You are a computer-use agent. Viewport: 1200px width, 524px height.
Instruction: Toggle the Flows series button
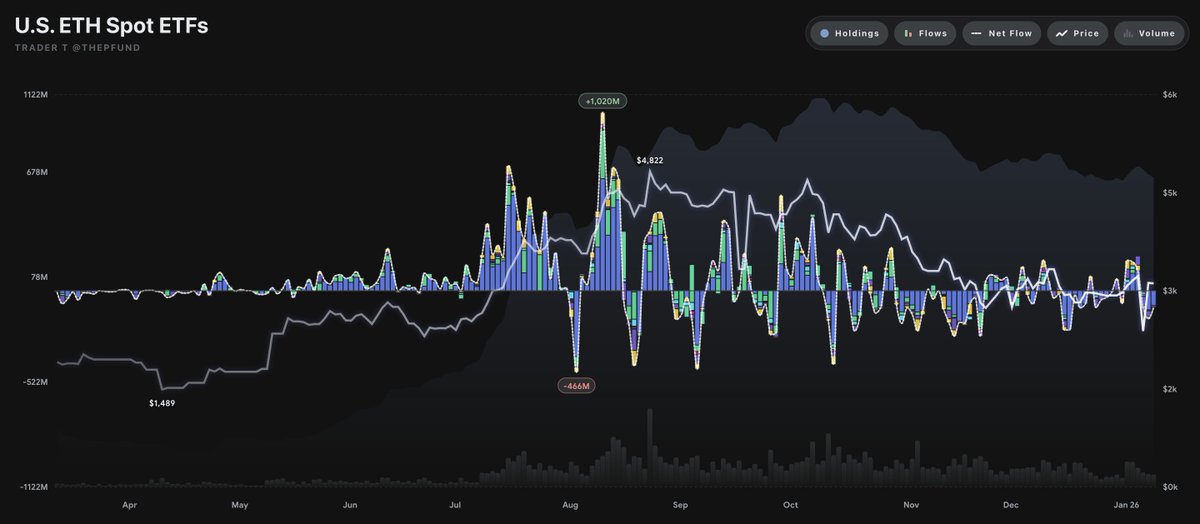pos(925,33)
